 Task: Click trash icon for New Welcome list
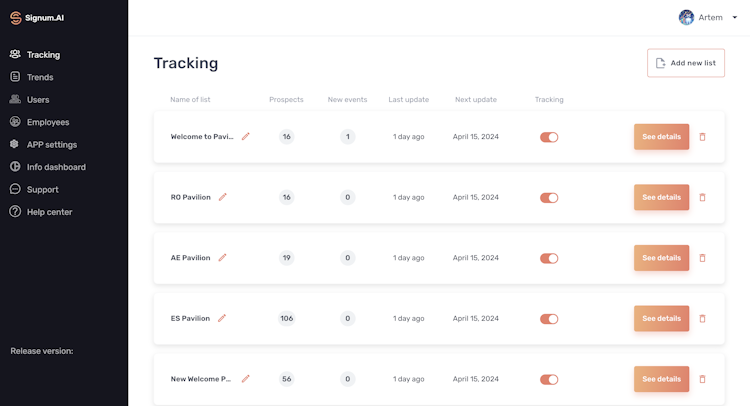pos(702,379)
